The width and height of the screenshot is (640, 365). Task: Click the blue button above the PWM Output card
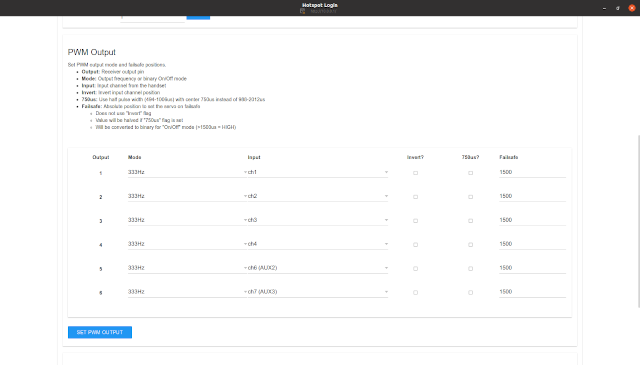click(198, 18)
